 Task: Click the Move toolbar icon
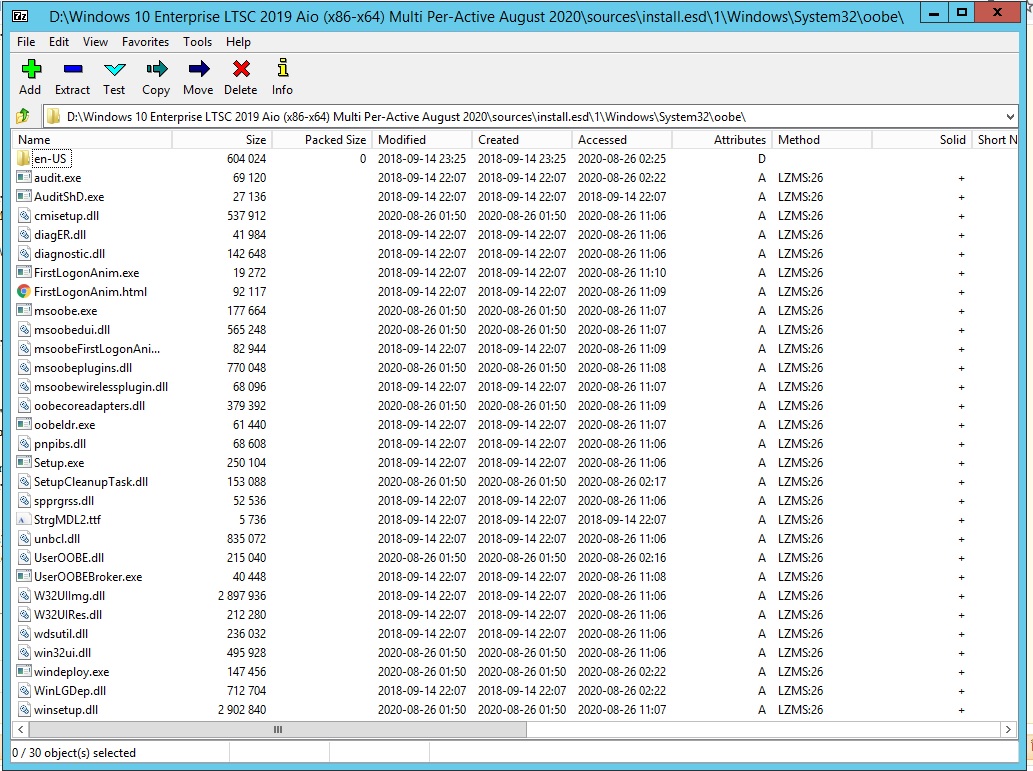click(198, 69)
